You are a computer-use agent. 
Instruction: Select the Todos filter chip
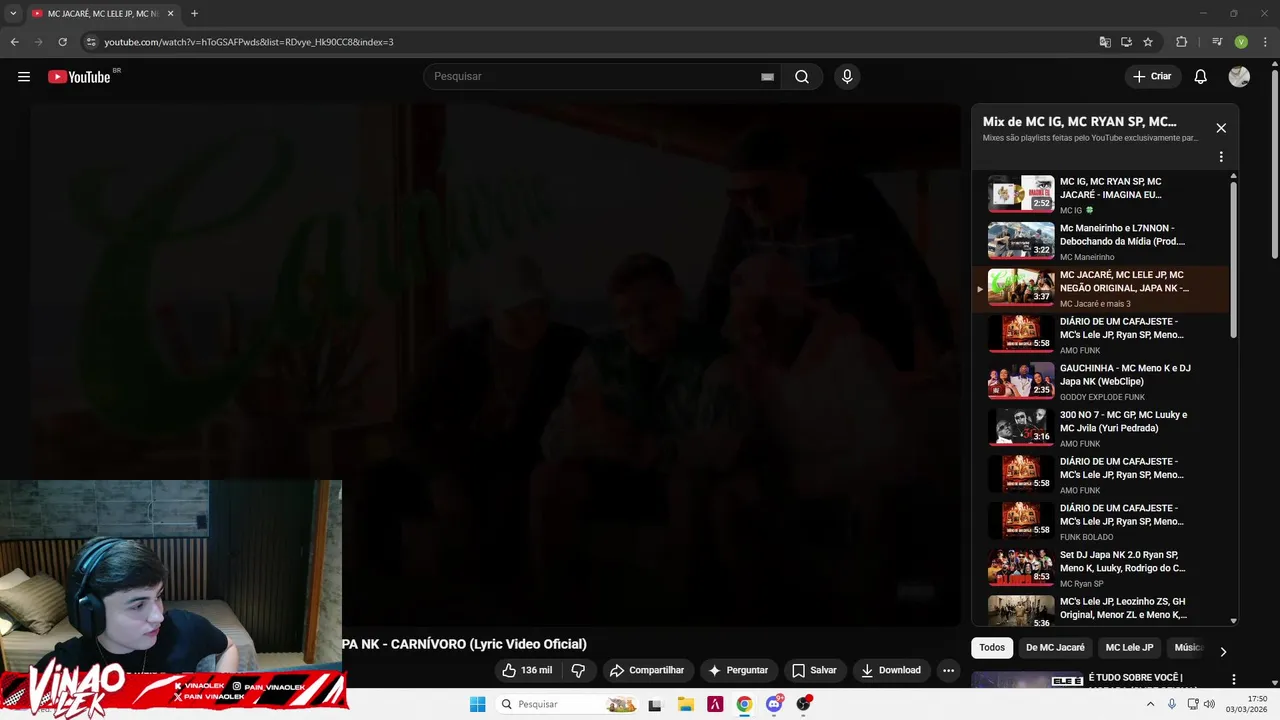click(992, 648)
